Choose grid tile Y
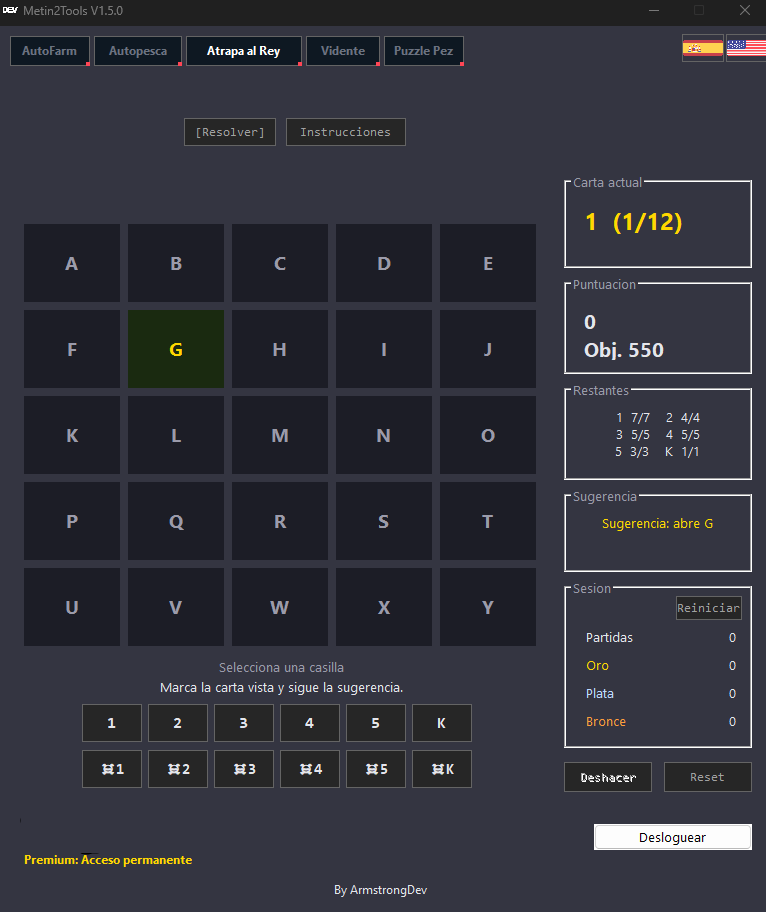766x912 pixels. (x=488, y=607)
